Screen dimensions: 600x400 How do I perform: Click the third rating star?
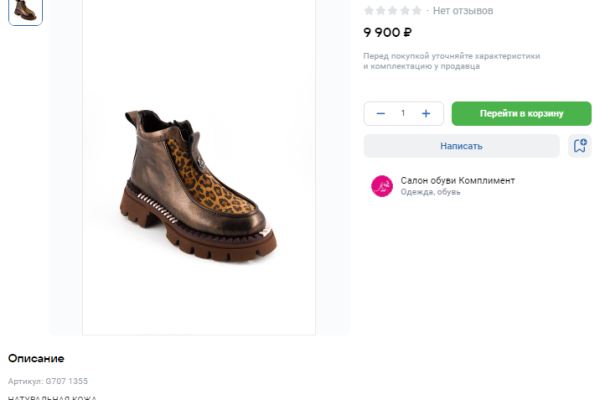393,11
